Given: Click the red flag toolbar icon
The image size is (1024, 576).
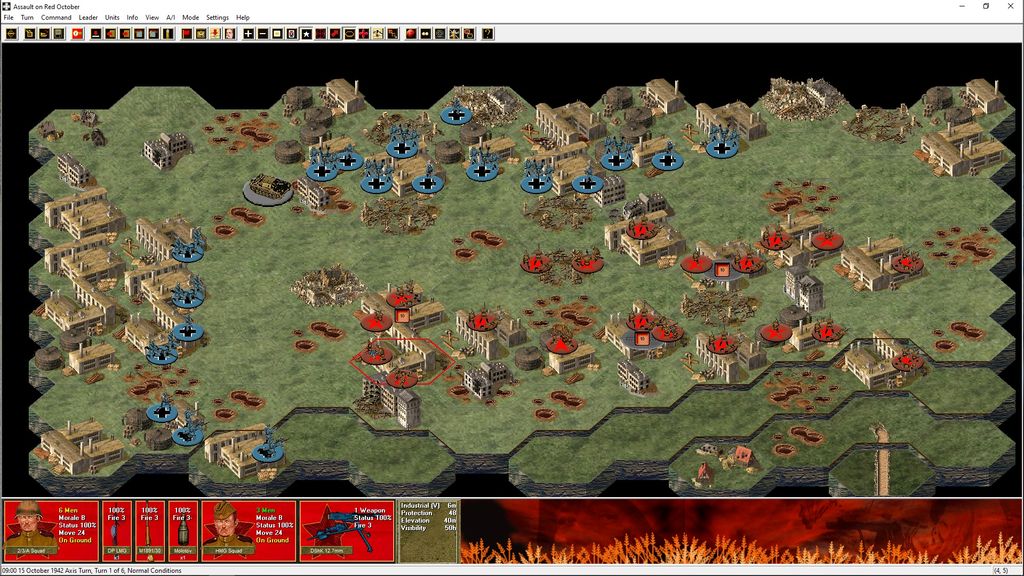Looking at the screenshot, I should (x=187, y=33).
